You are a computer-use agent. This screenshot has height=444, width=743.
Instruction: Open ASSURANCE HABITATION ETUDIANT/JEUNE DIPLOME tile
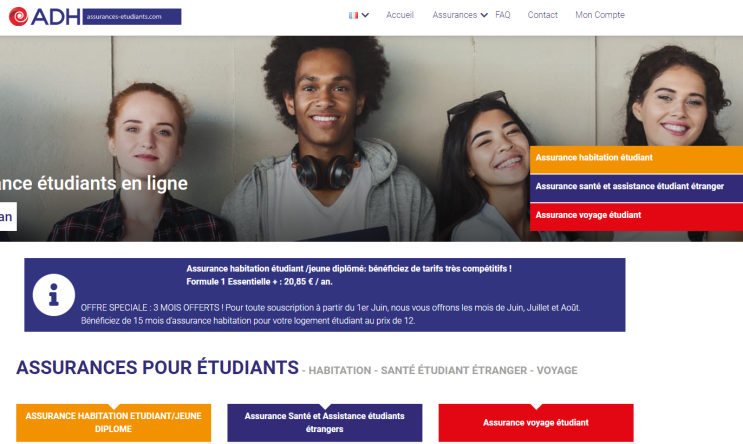(x=114, y=423)
